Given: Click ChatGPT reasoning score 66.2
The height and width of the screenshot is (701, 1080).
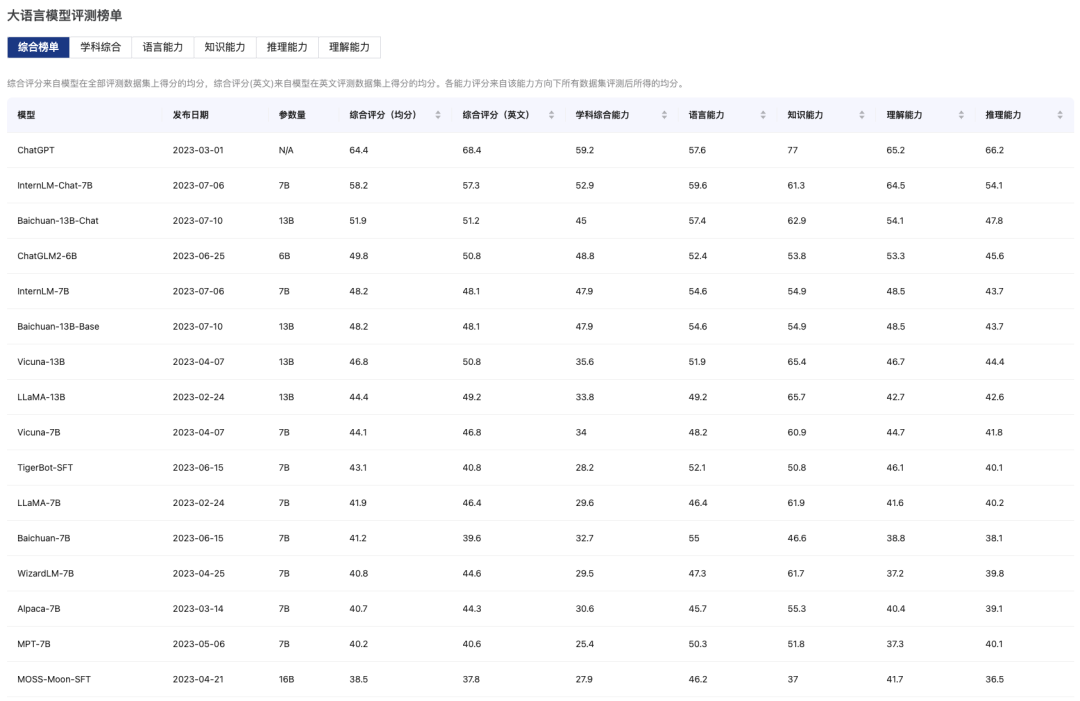Looking at the screenshot, I should coord(995,150).
